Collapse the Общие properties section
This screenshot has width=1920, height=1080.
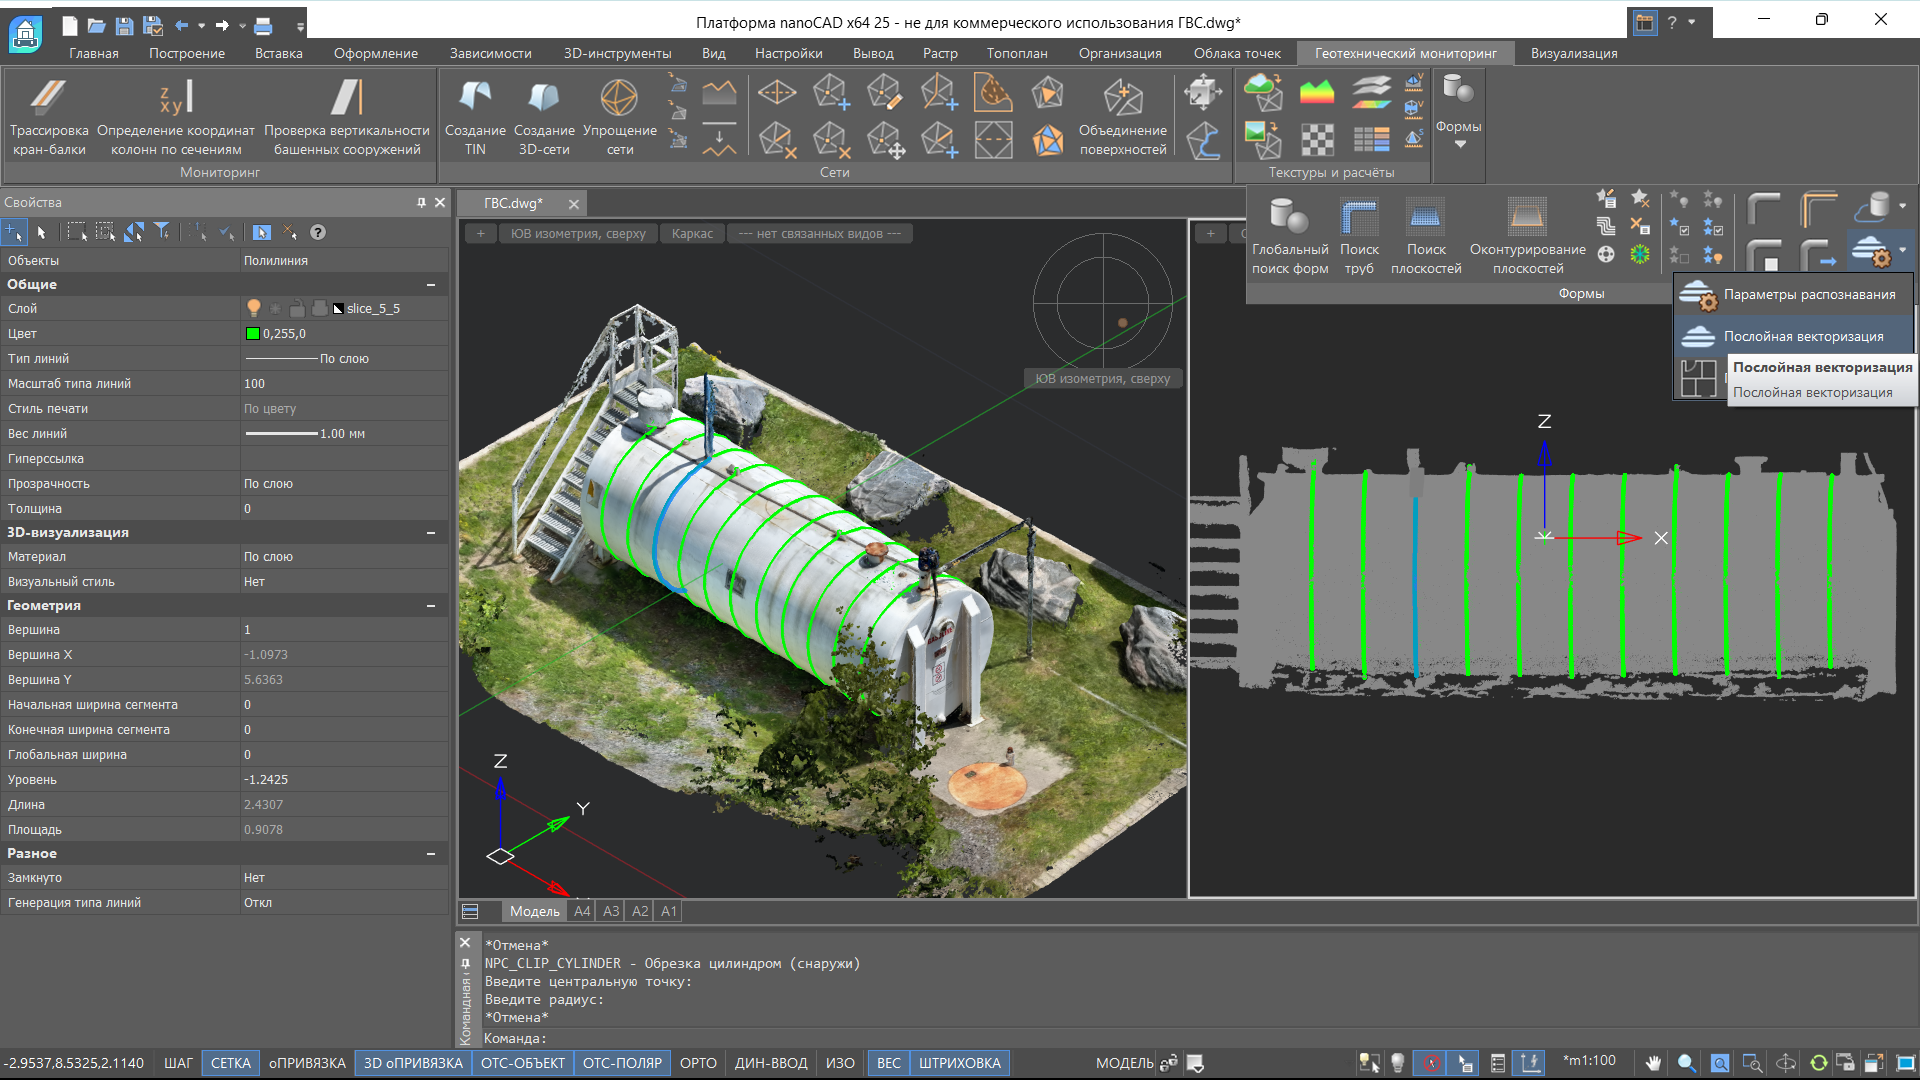[431, 285]
